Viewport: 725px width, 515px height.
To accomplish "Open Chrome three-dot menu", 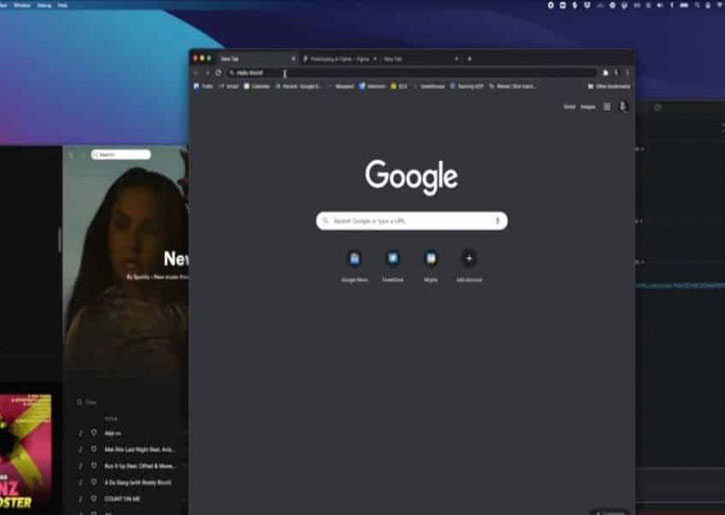I will (x=627, y=73).
